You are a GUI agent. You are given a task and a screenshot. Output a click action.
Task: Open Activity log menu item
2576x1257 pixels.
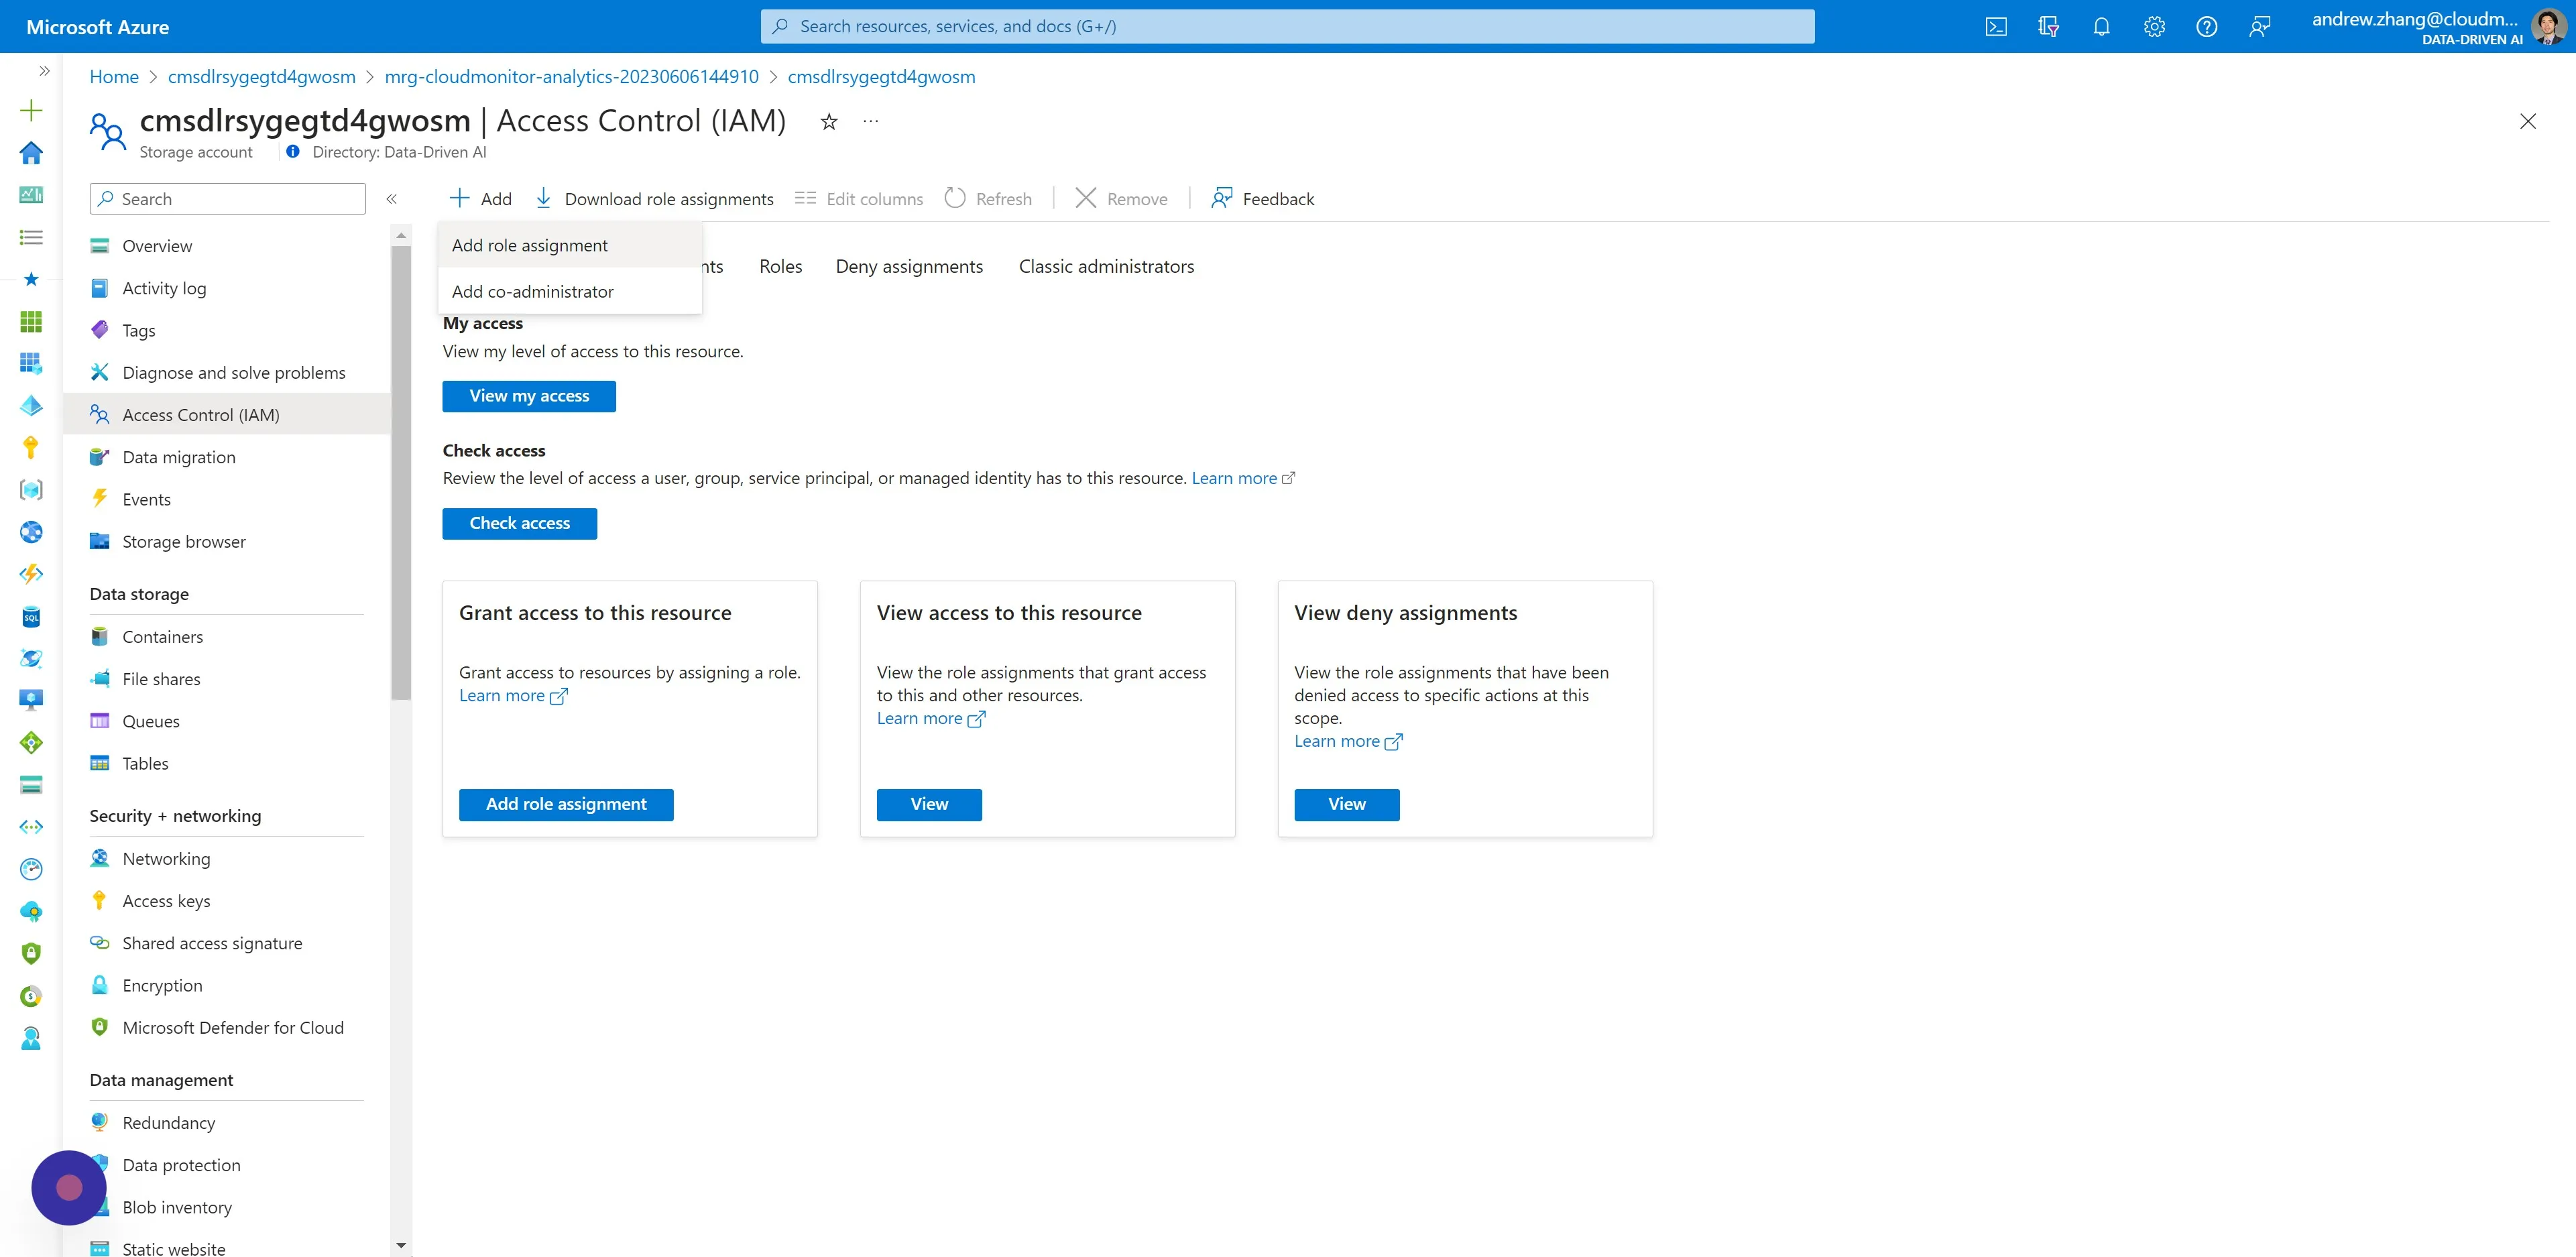[x=227, y=288]
